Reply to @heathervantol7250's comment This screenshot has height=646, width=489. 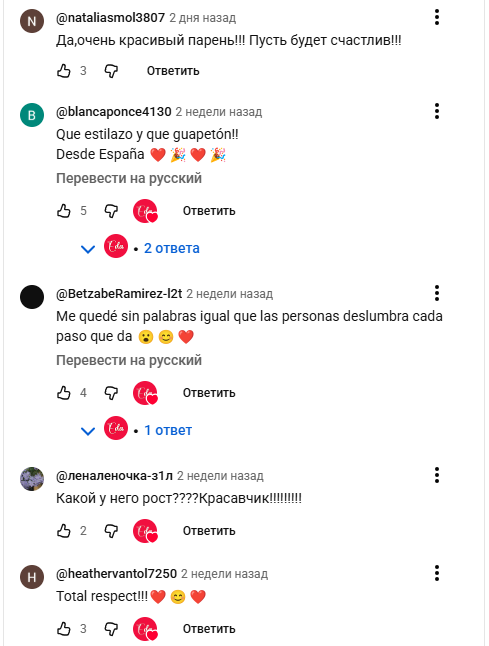[x=209, y=629]
